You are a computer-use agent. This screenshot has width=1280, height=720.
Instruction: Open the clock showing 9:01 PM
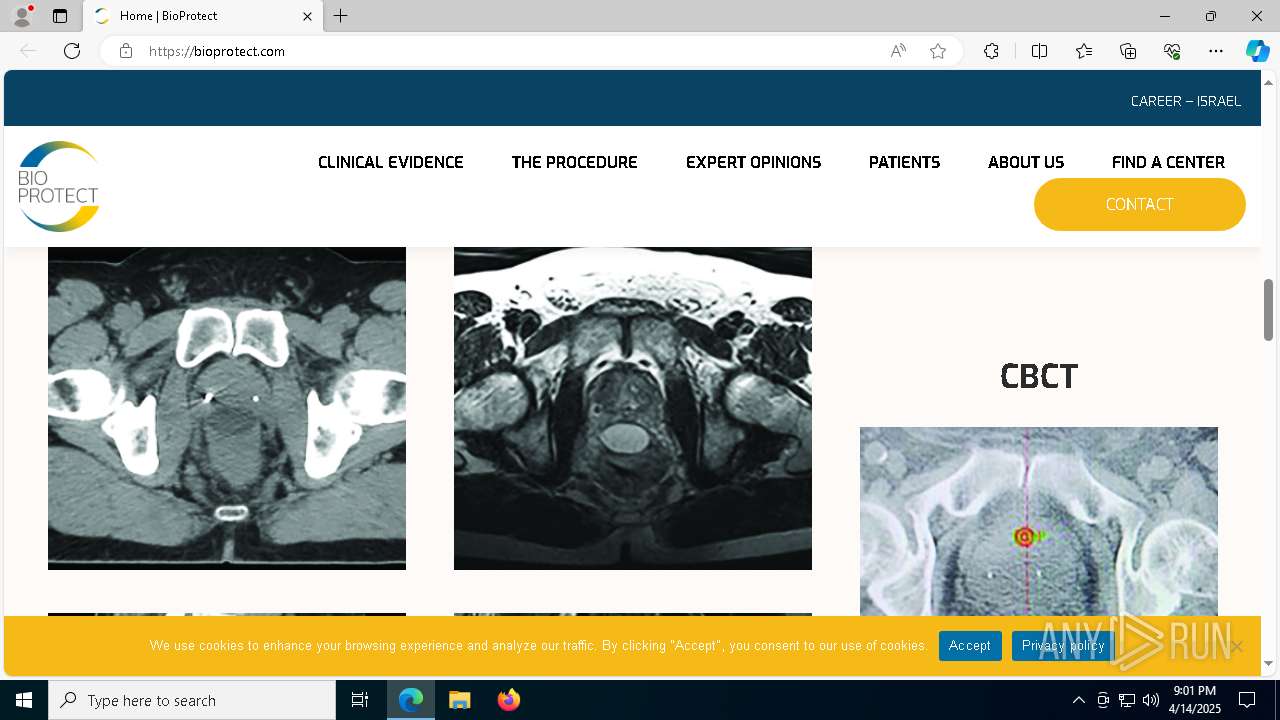pyautogui.click(x=1195, y=700)
